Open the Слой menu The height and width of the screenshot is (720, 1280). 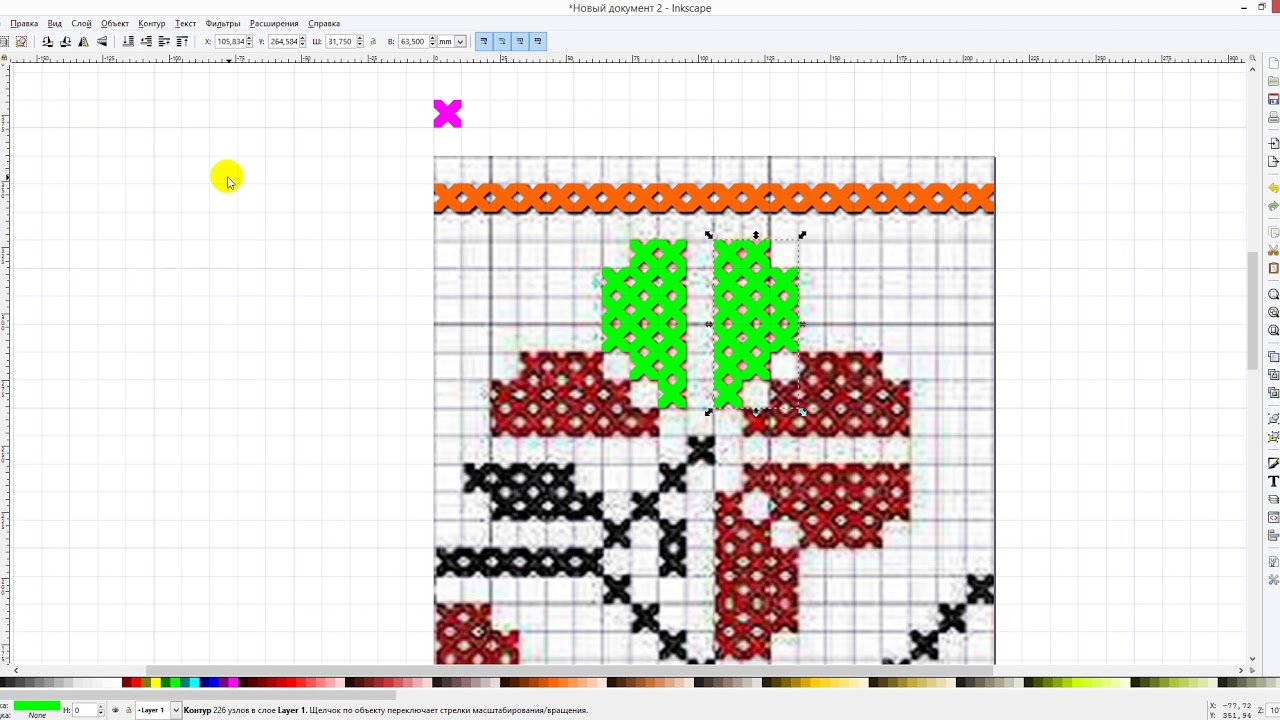tap(81, 23)
